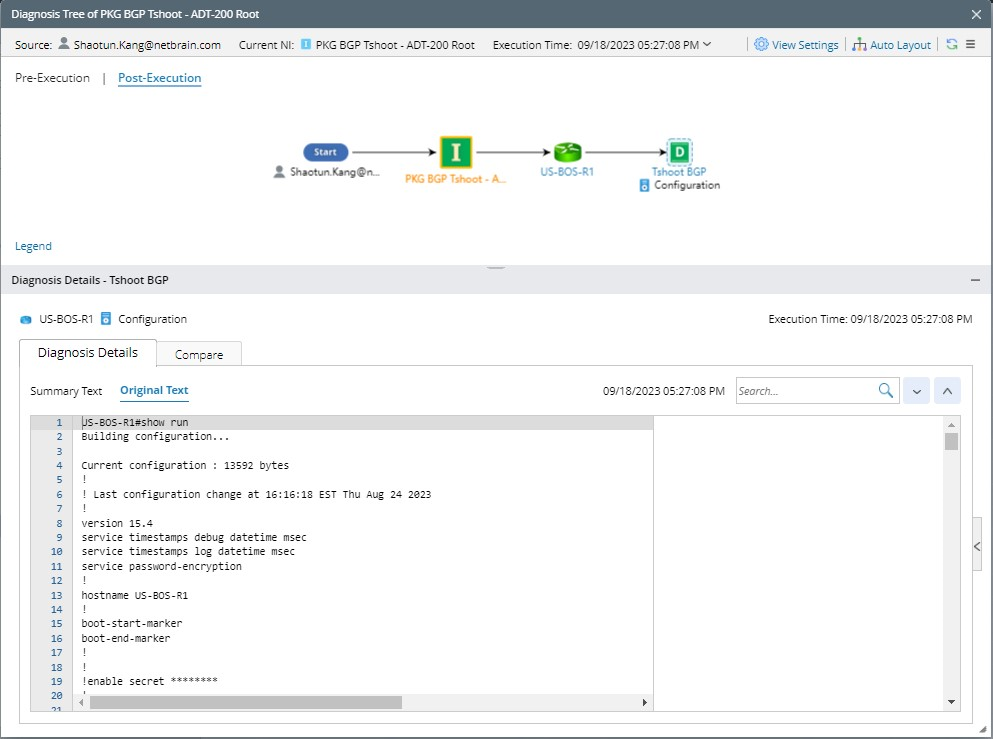The width and height of the screenshot is (993, 739).
Task: Jump to next search result
Action: click(x=916, y=391)
